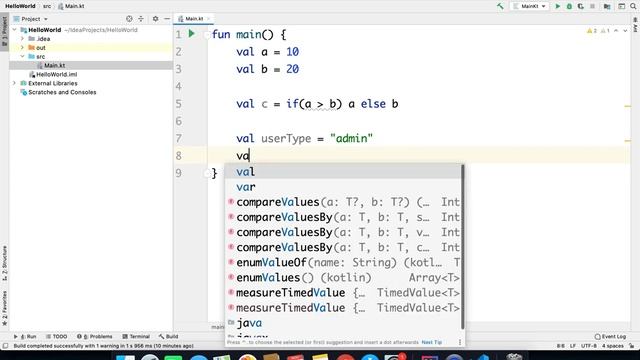
Task: Click the warning stripe mark by line 5
Action: [x=628, y=106]
